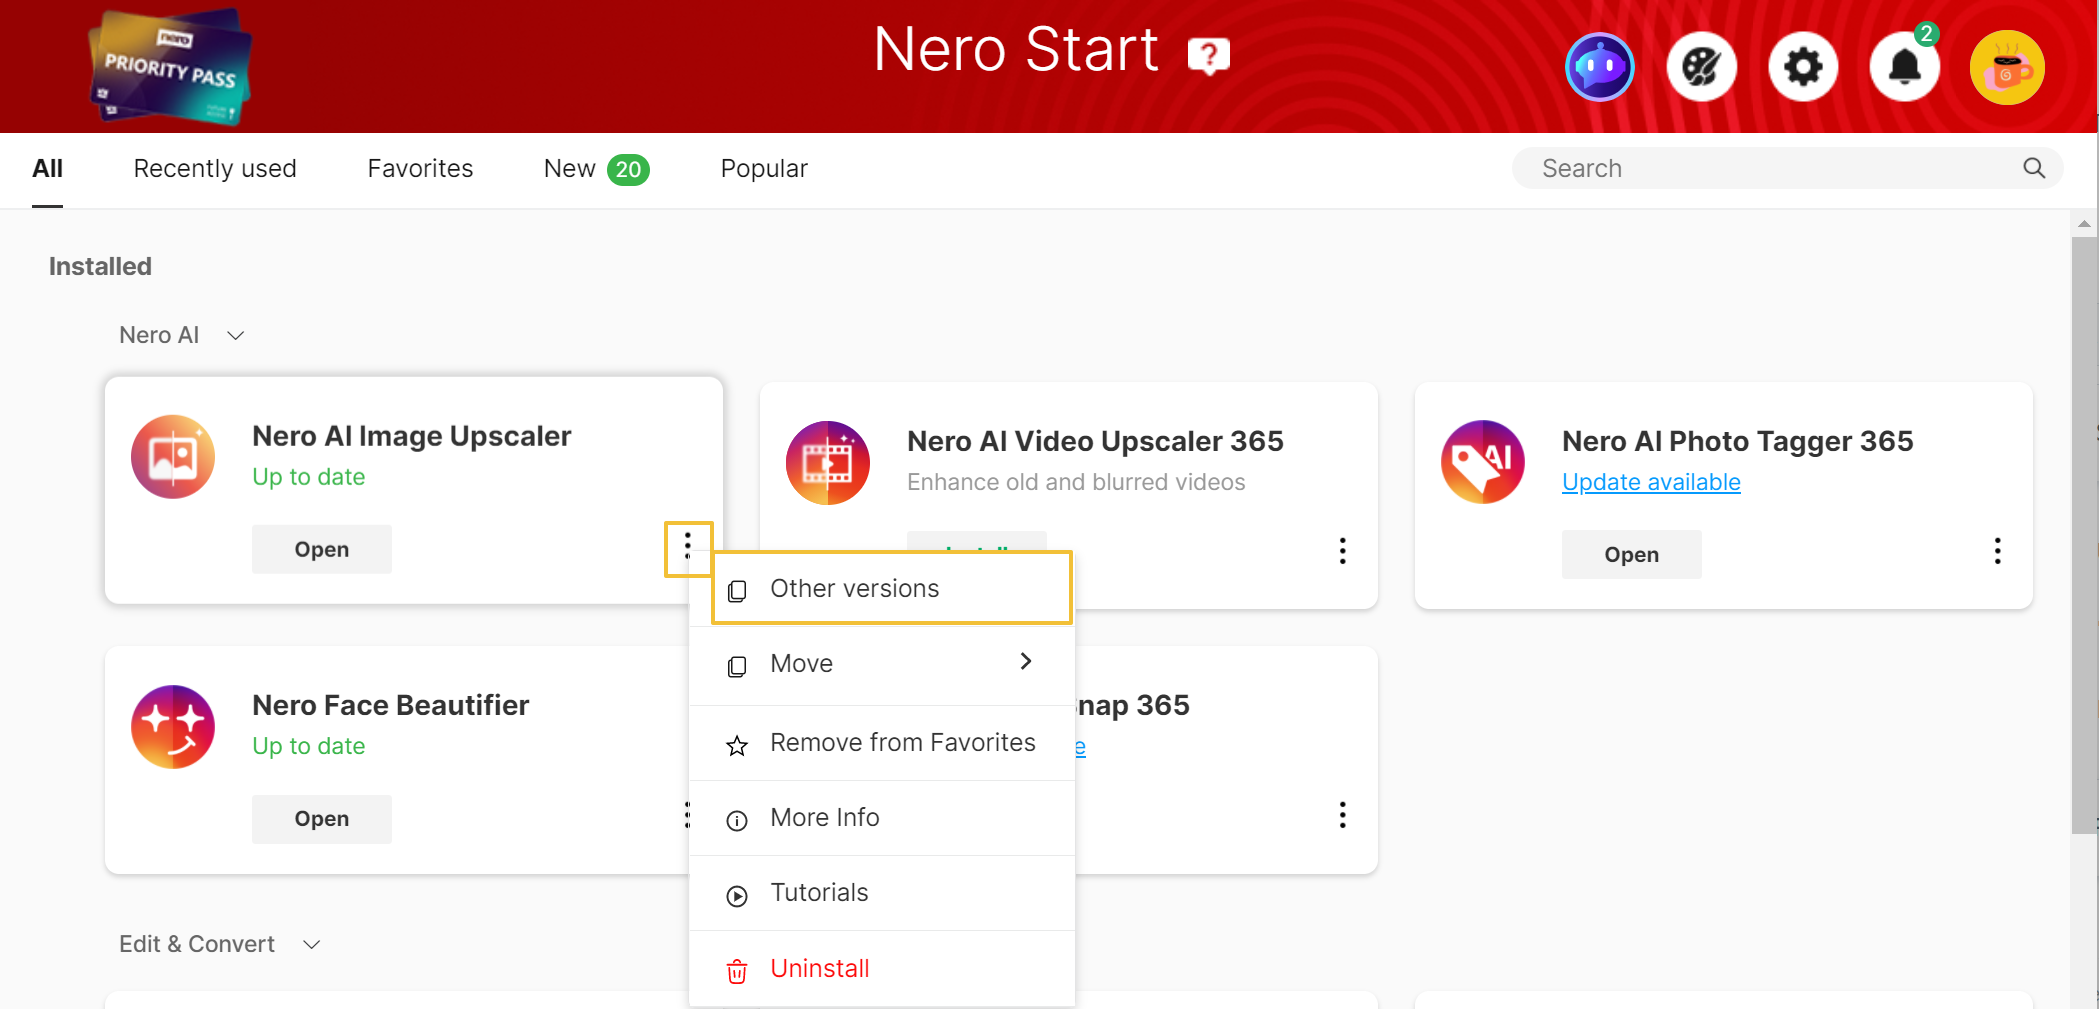The height and width of the screenshot is (1009, 2099).
Task: Open Nero AI Photo Tagger 365
Action: pos(1632,554)
